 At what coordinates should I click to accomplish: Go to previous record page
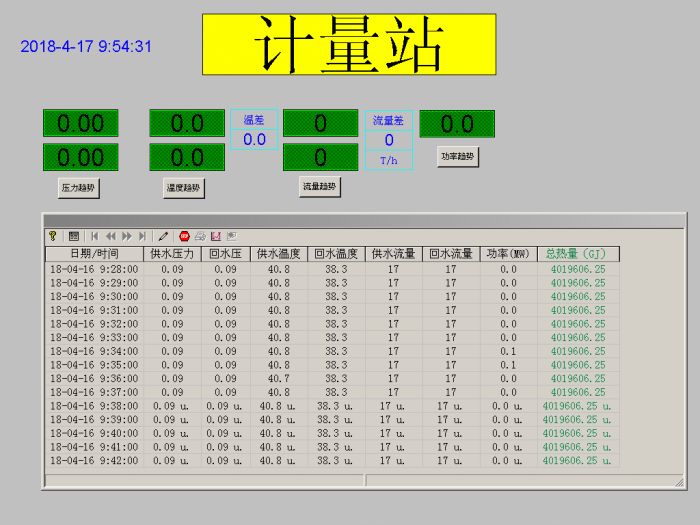pos(111,236)
